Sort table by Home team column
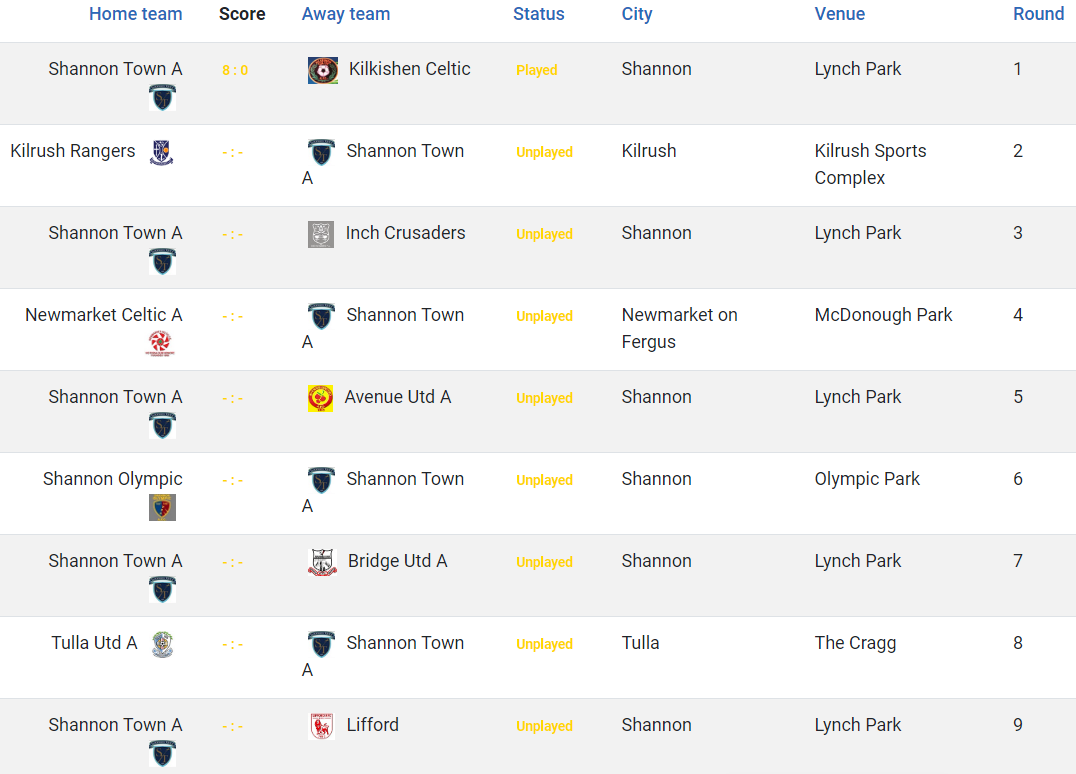Screen dimensions: 1076x774 click(x=136, y=14)
